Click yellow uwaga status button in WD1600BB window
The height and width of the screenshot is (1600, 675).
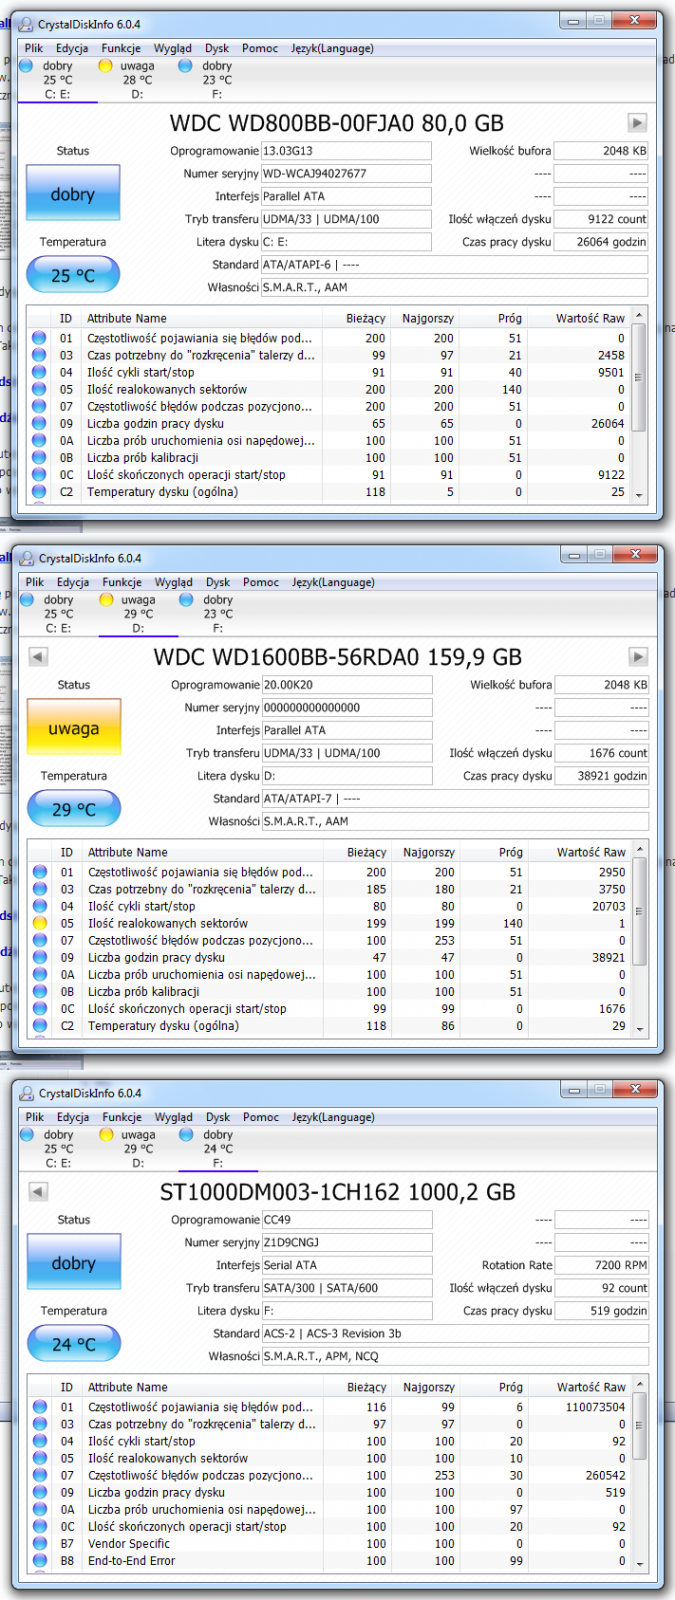tap(74, 727)
